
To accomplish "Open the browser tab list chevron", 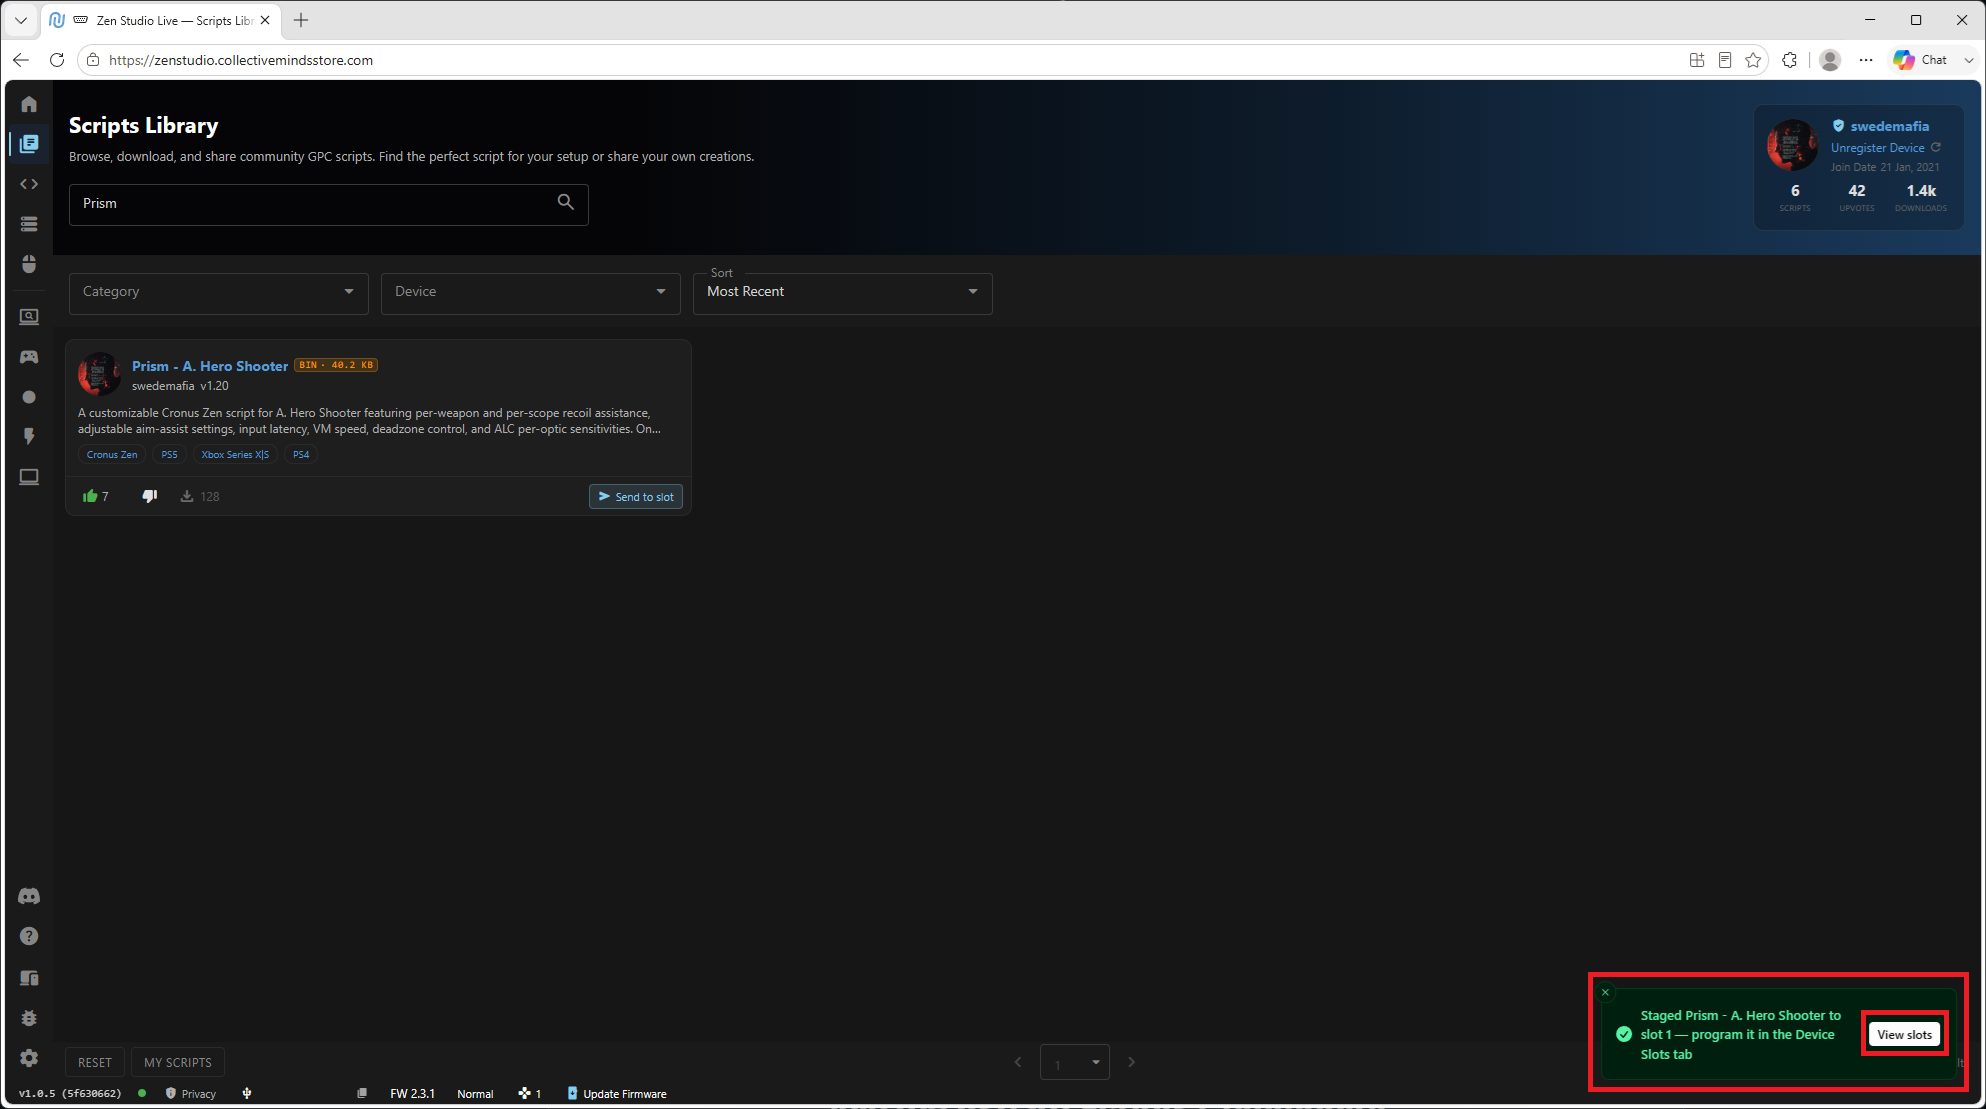I will (20, 20).
